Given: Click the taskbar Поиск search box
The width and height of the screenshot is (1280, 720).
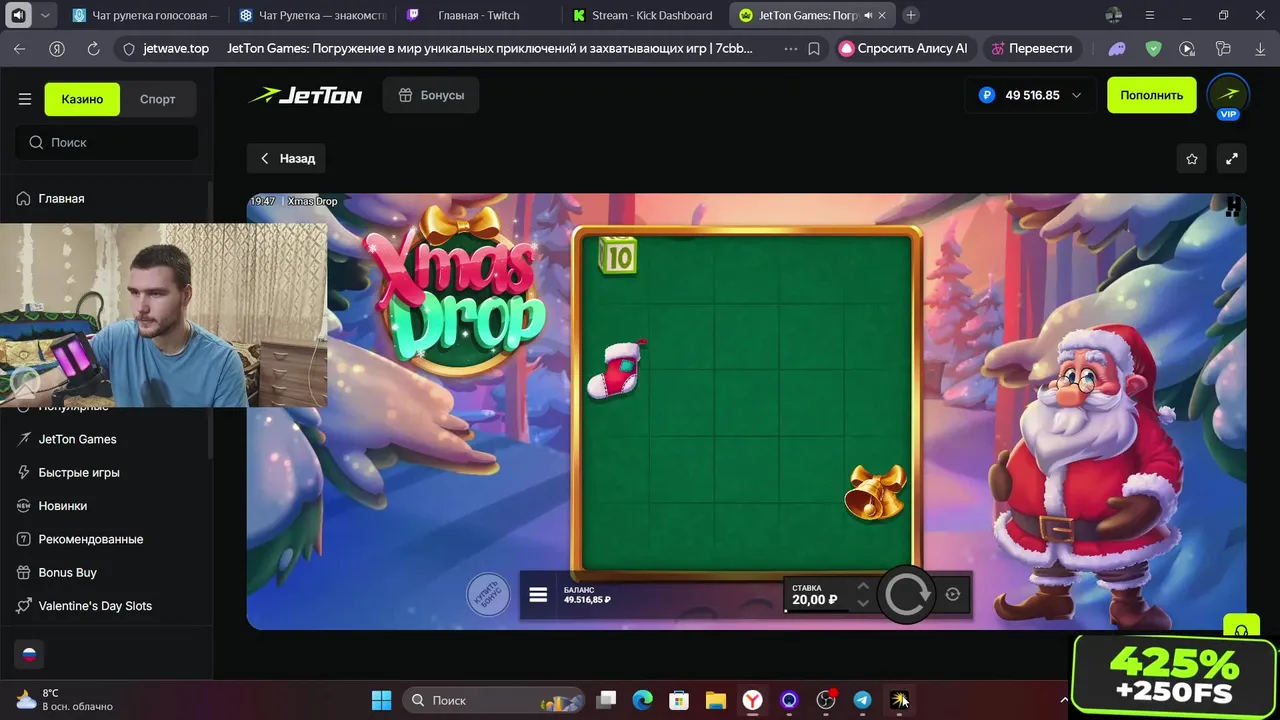Looking at the screenshot, I should 494,700.
